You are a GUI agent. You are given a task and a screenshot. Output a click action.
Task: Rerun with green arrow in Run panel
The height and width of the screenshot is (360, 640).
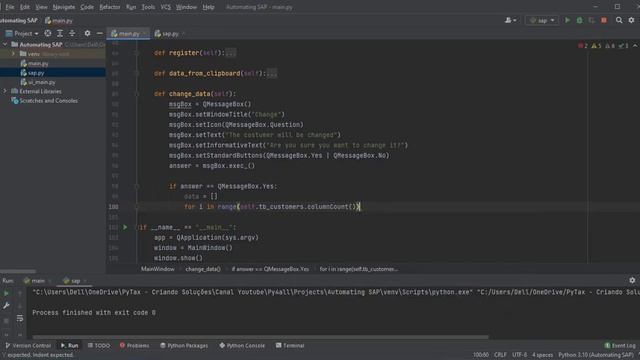[x=6, y=293]
